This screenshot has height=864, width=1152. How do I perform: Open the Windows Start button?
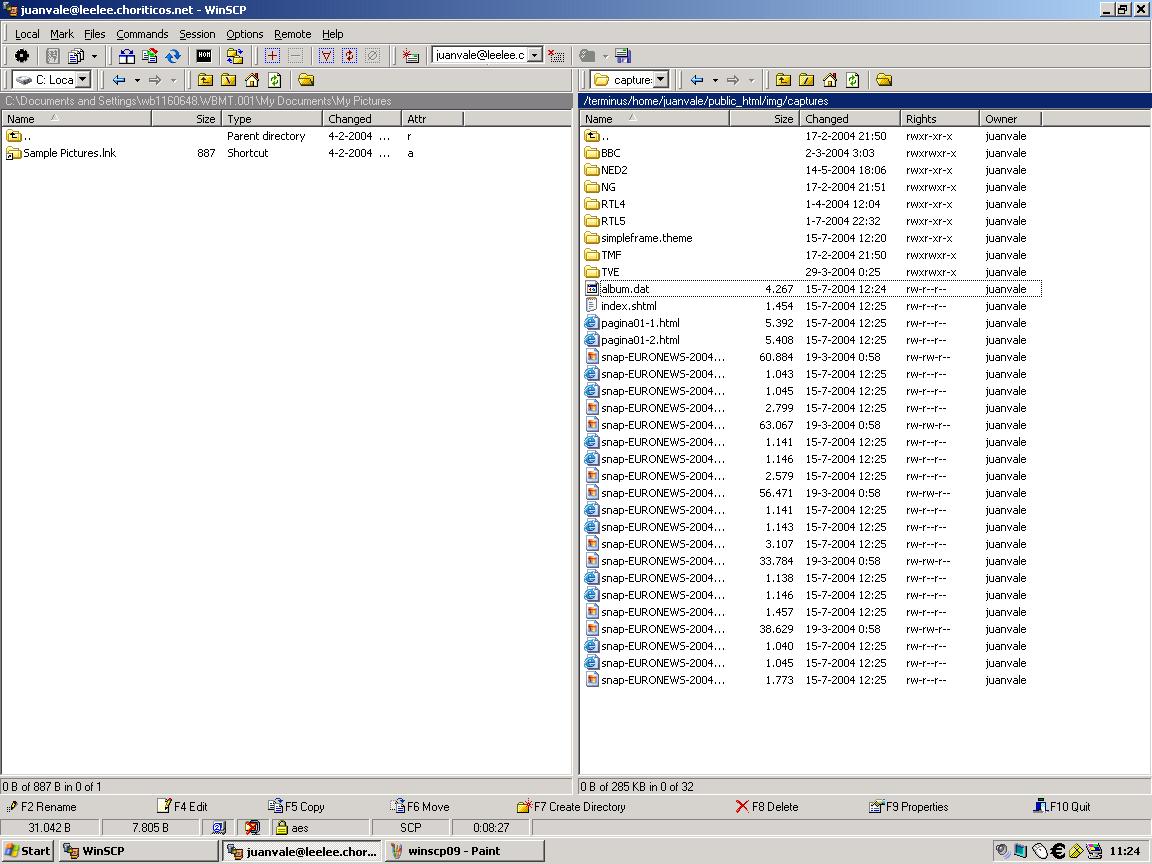[27, 851]
